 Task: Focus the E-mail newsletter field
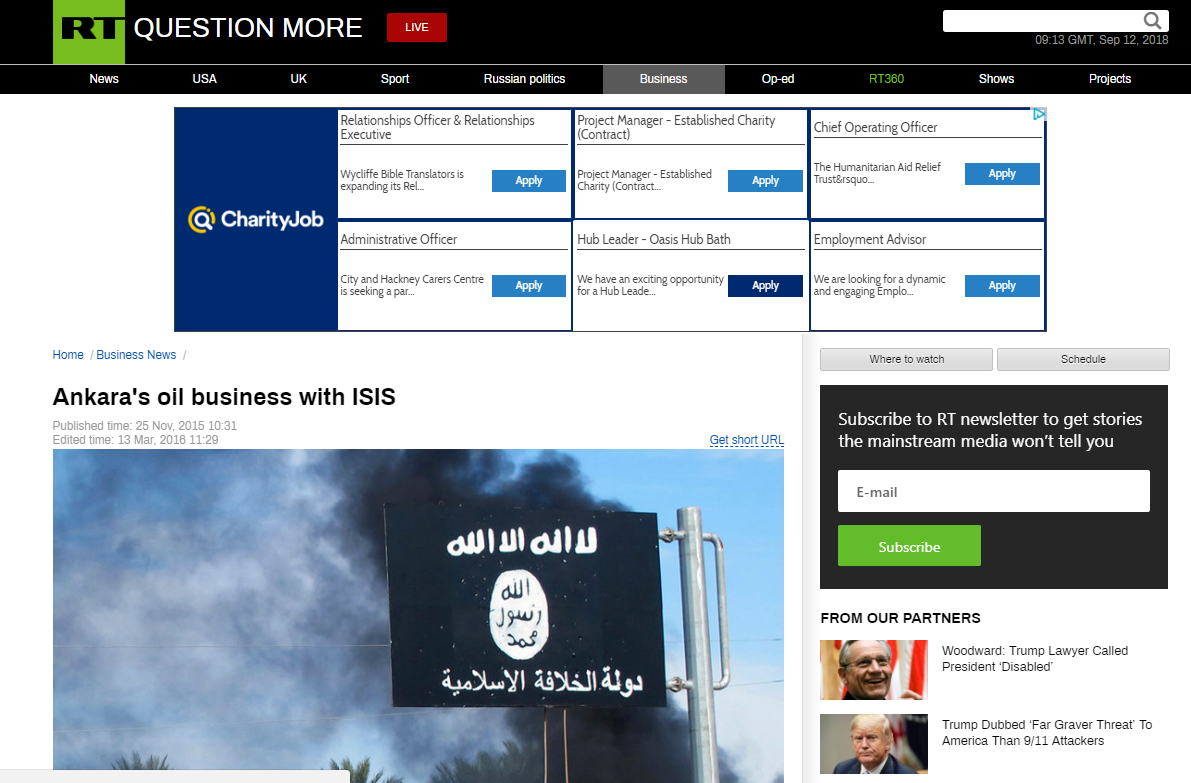(994, 491)
